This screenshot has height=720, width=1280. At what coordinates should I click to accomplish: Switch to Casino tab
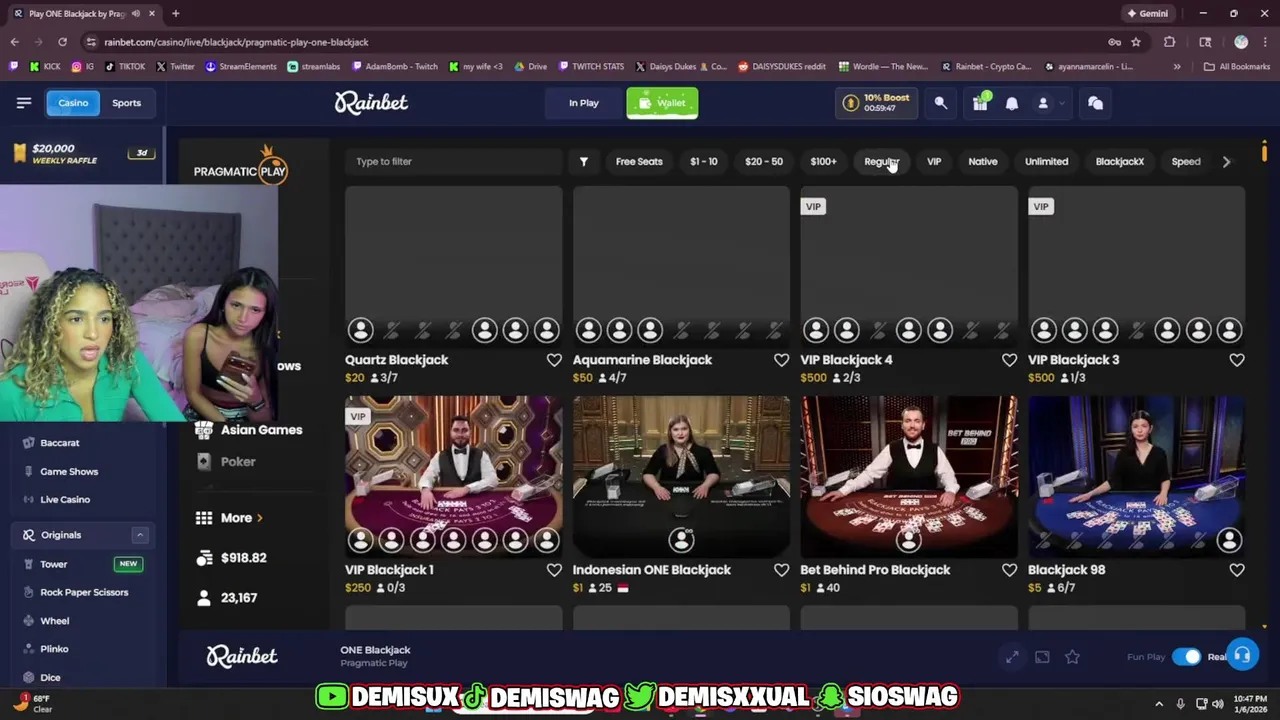[73, 102]
